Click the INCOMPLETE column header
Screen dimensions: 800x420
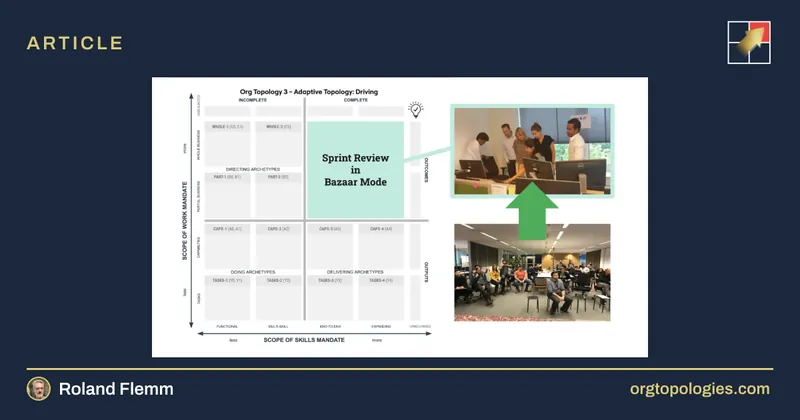tap(253, 100)
